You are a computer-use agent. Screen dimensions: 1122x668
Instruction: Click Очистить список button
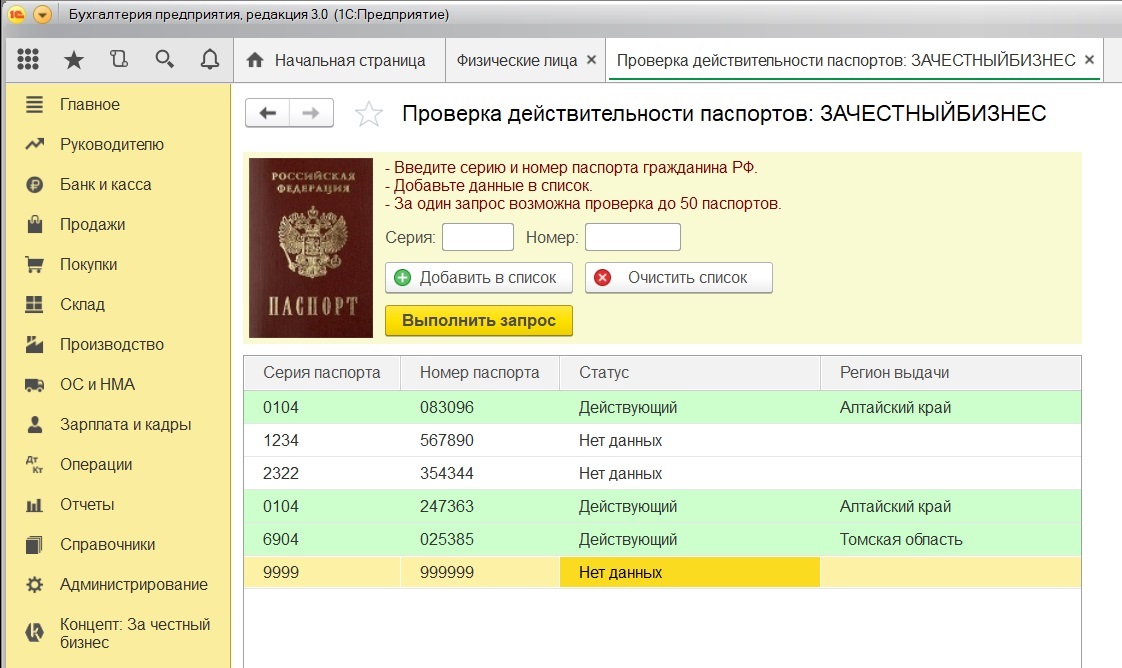678,277
